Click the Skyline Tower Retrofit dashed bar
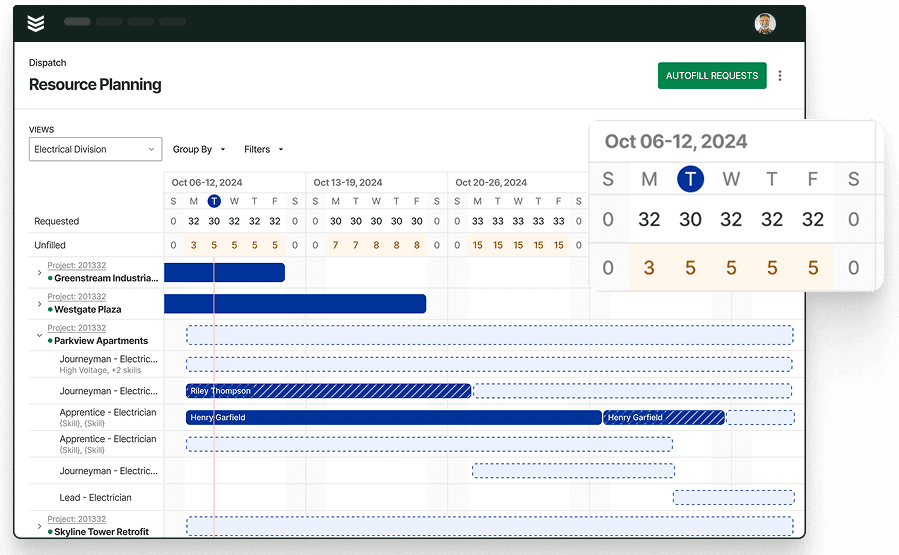The height and width of the screenshot is (555, 899). [490, 526]
